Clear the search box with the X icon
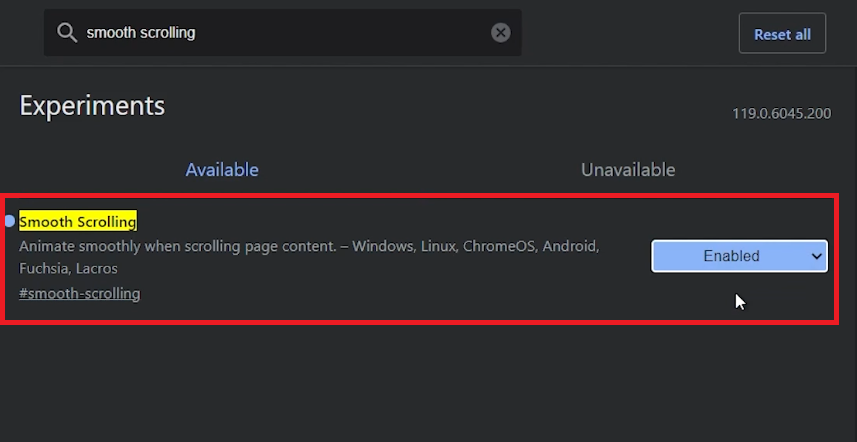The image size is (857, 442). coord(501,33)
